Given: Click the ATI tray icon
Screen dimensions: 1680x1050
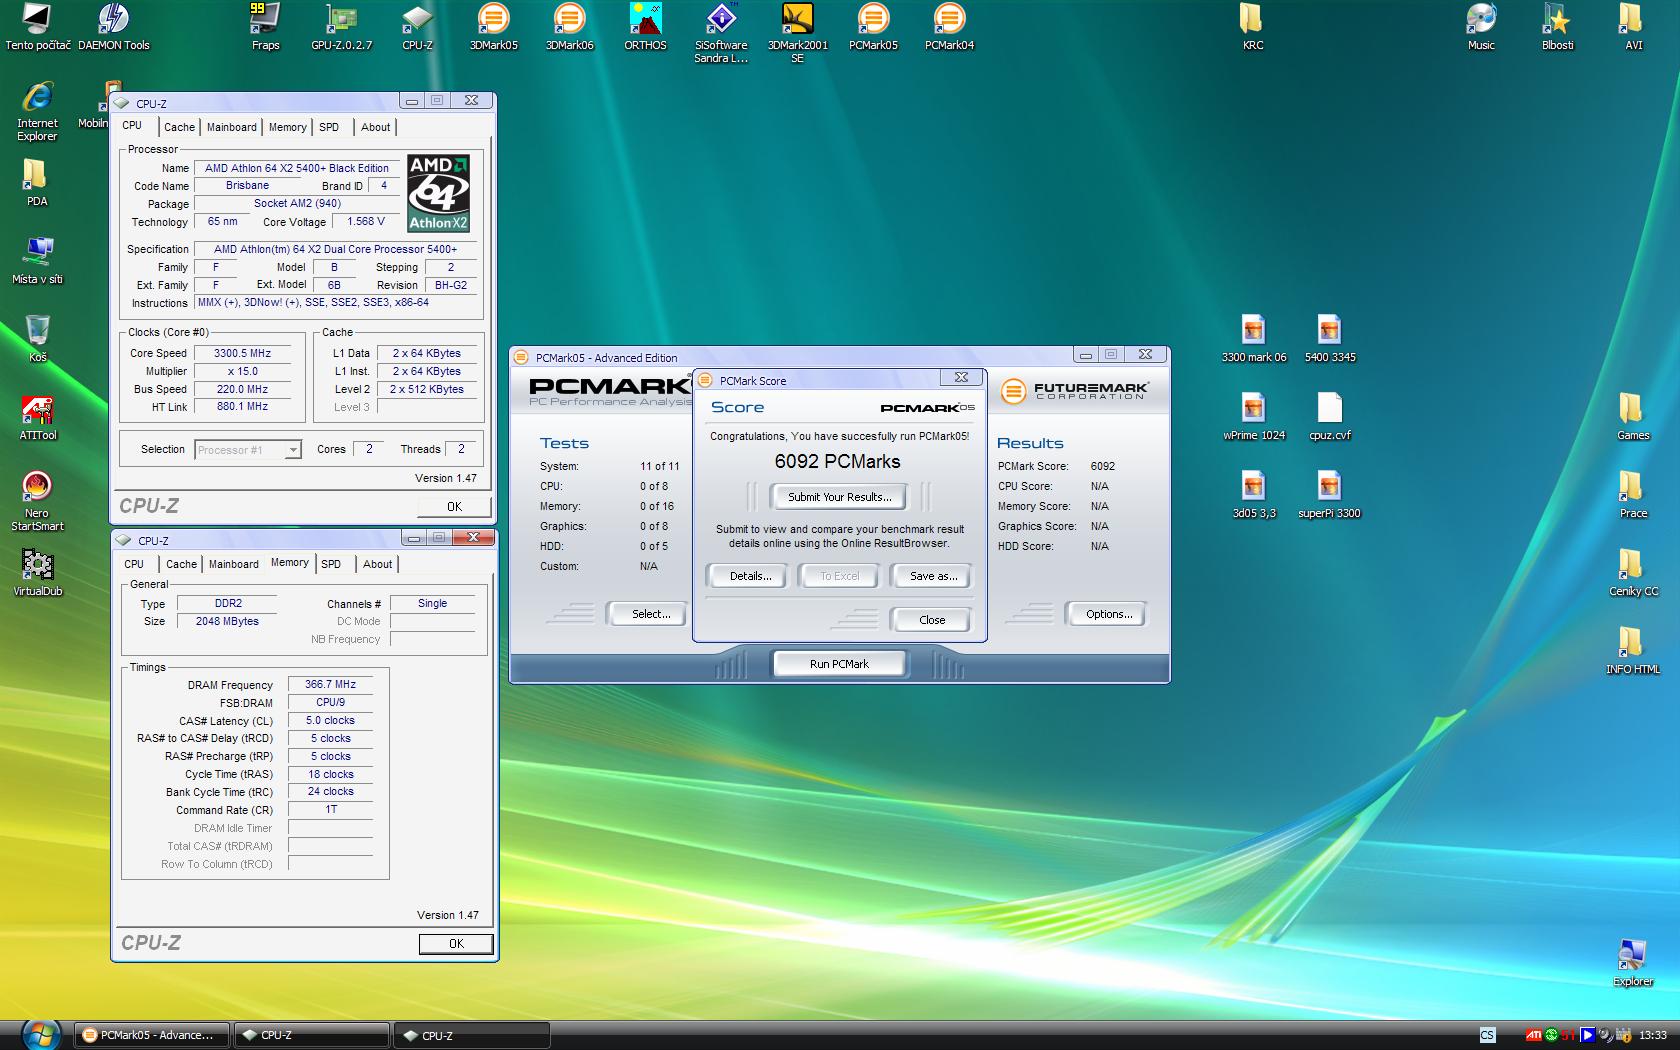Looking at the screenshot, I should click(1533, 1035).
